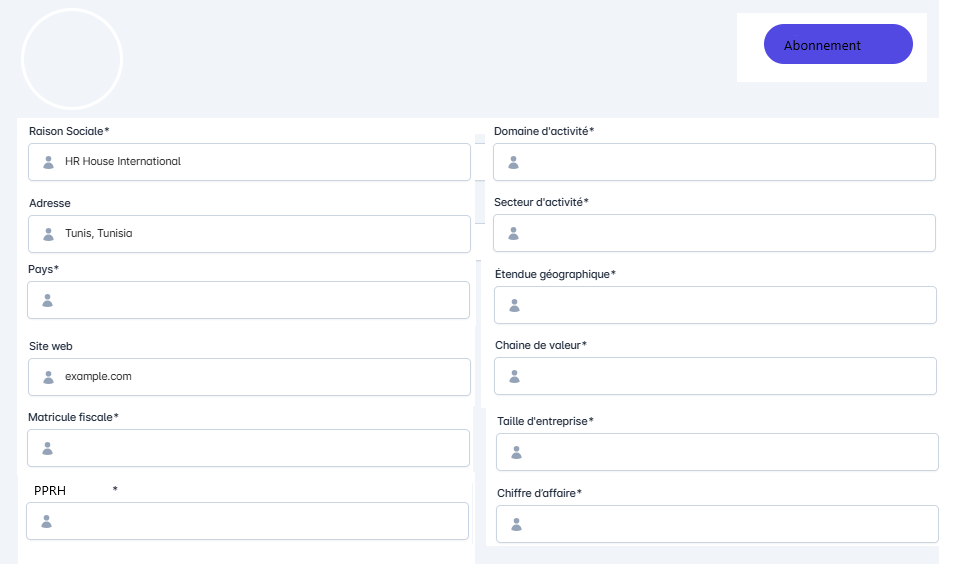Viewport: 965px width, 564px height.
Task: Click the person icon in Domaine d'activité field
Action: click(x=513, y=162)
